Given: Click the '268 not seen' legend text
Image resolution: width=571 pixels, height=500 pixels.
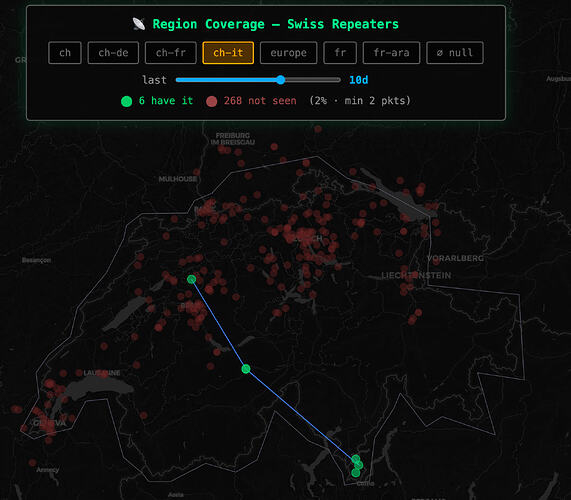Looking at the screenshot, I should (x=260, y=101).
